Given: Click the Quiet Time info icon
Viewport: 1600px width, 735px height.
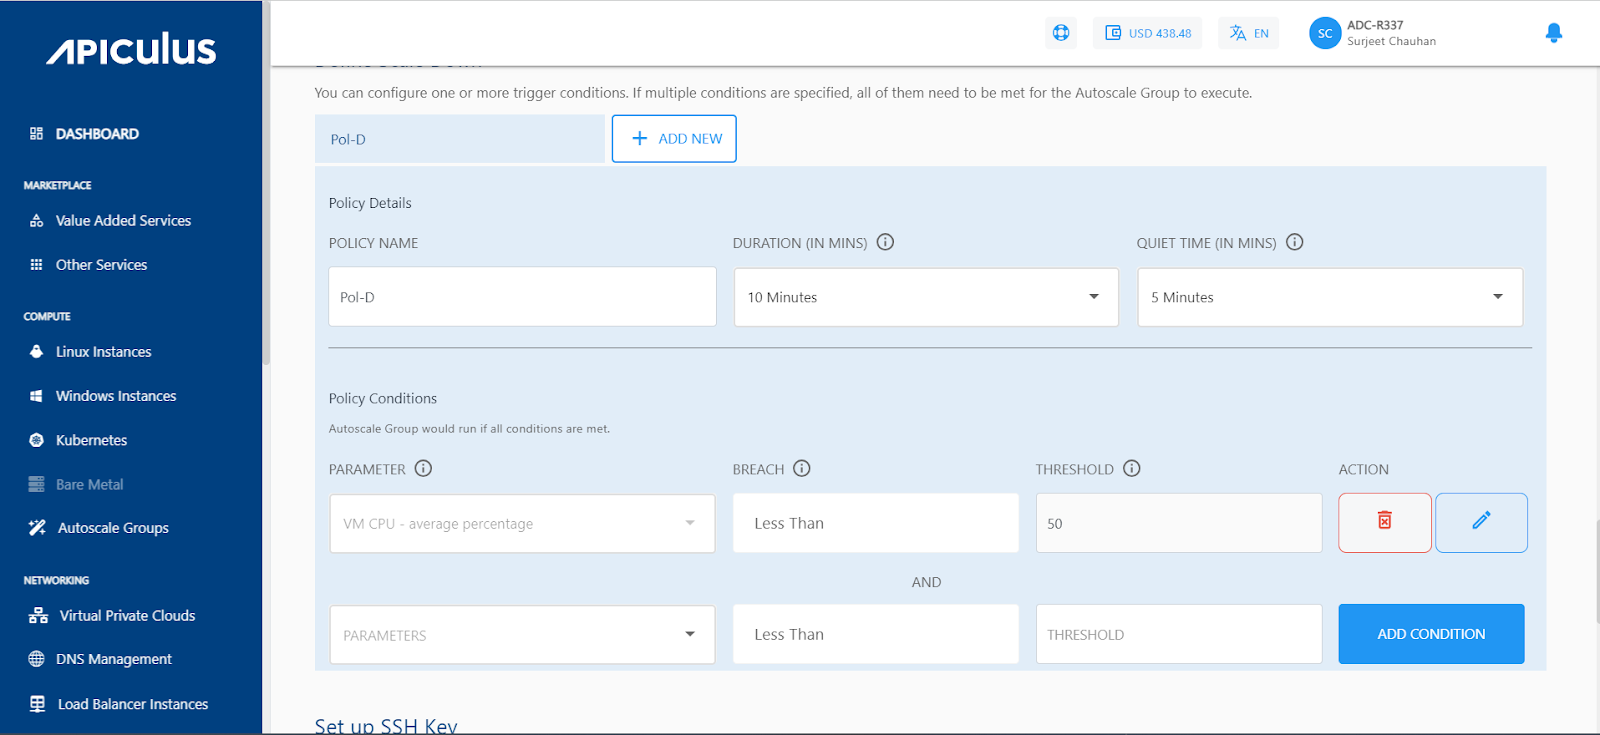Looking at the screenshot, I should tap(1294, 242).
